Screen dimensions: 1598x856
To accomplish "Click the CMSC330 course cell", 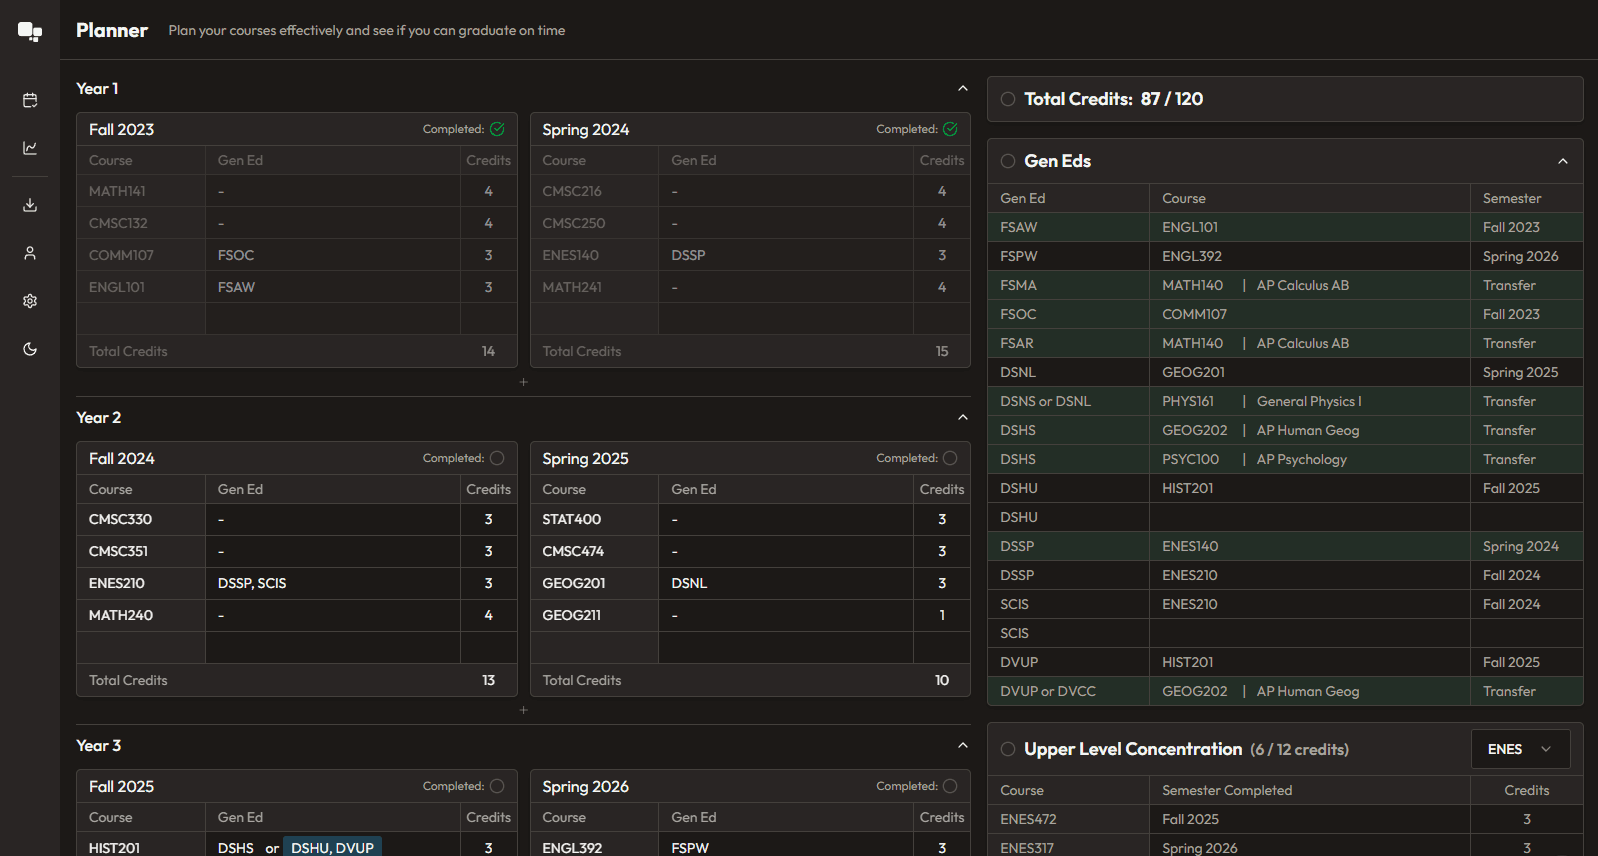I will pos(141,519).
